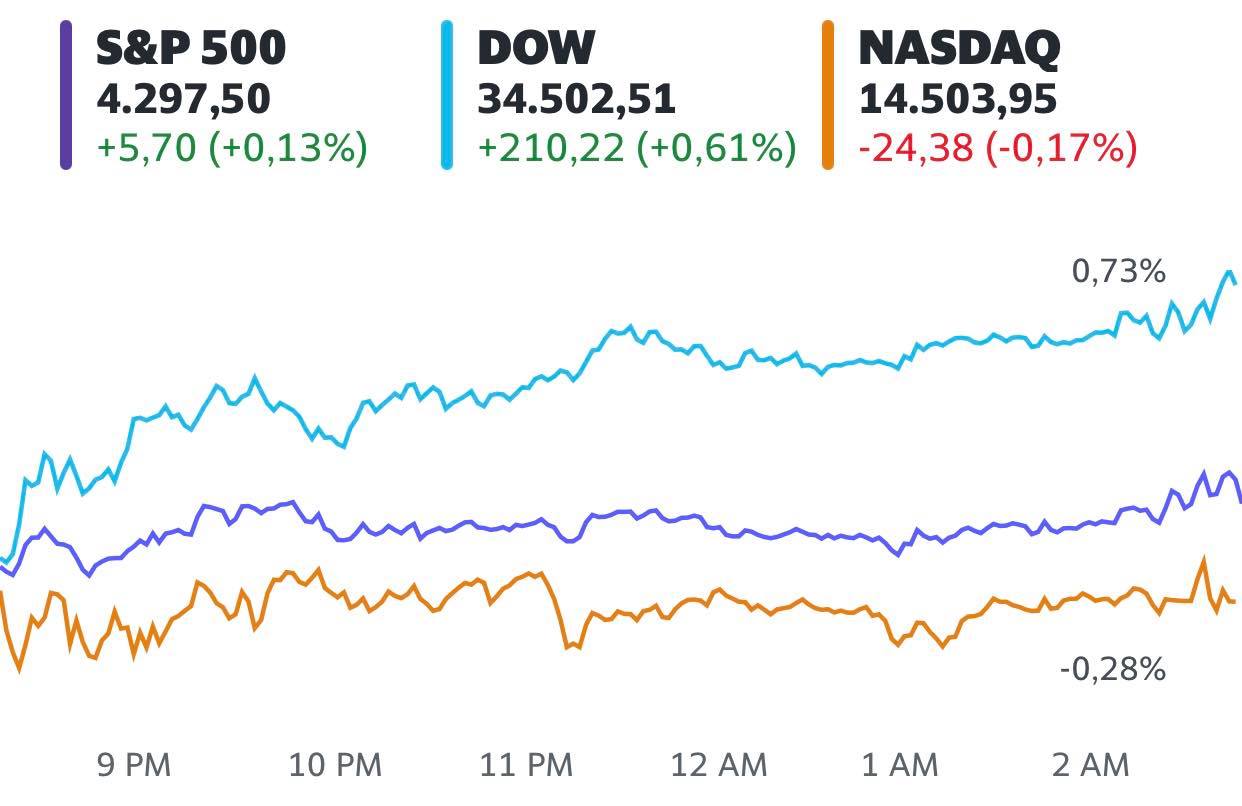Click the 11 PM time axis label
1242x806 pixels.
[527, 766]
